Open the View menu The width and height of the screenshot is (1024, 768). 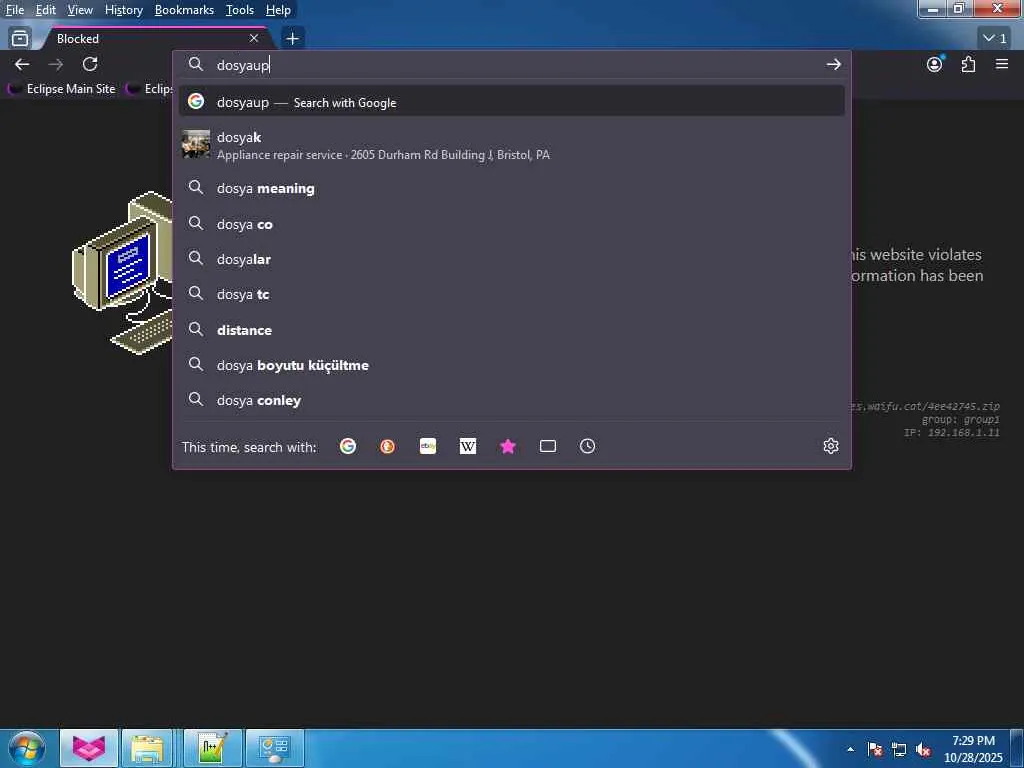tap(80, 10)
